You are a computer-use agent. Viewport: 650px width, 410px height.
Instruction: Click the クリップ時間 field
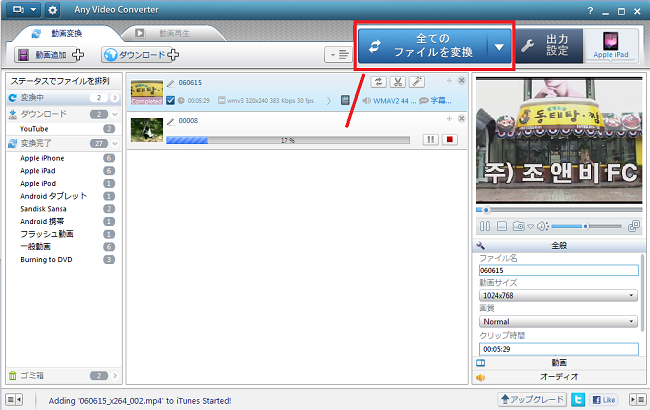(x=559, y=349)
